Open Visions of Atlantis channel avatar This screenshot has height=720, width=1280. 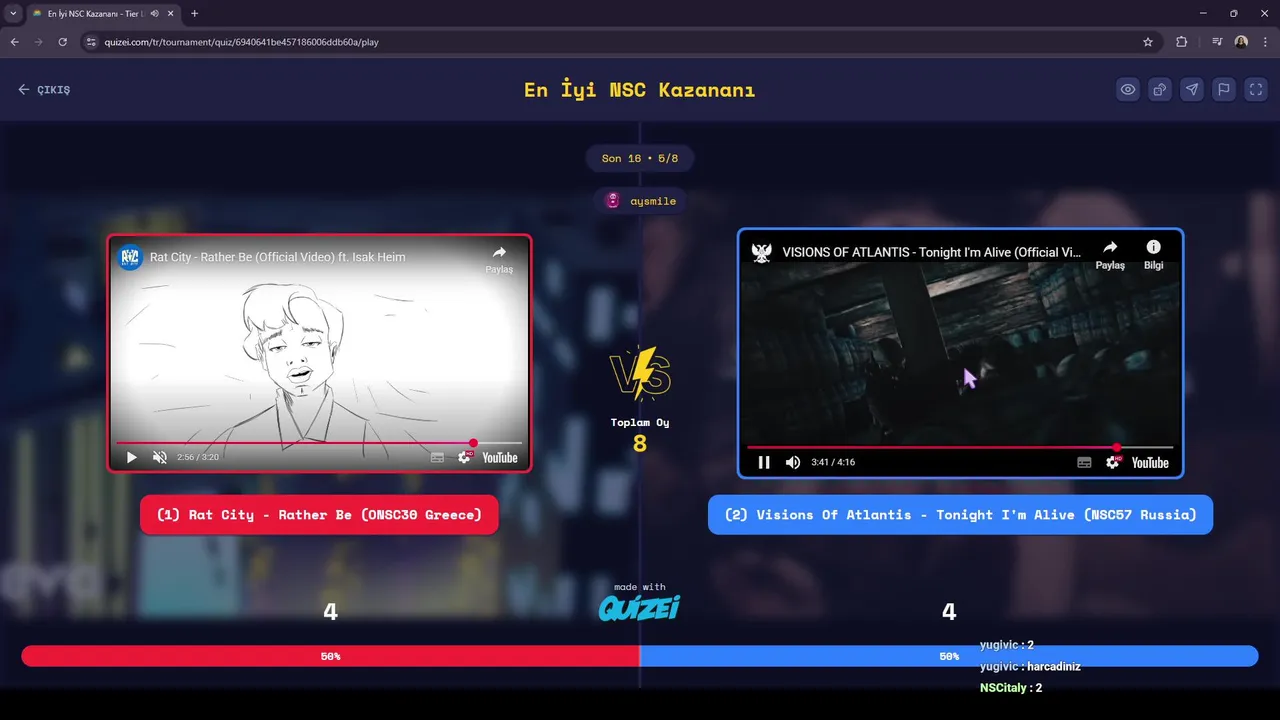[x=762, y=252]
